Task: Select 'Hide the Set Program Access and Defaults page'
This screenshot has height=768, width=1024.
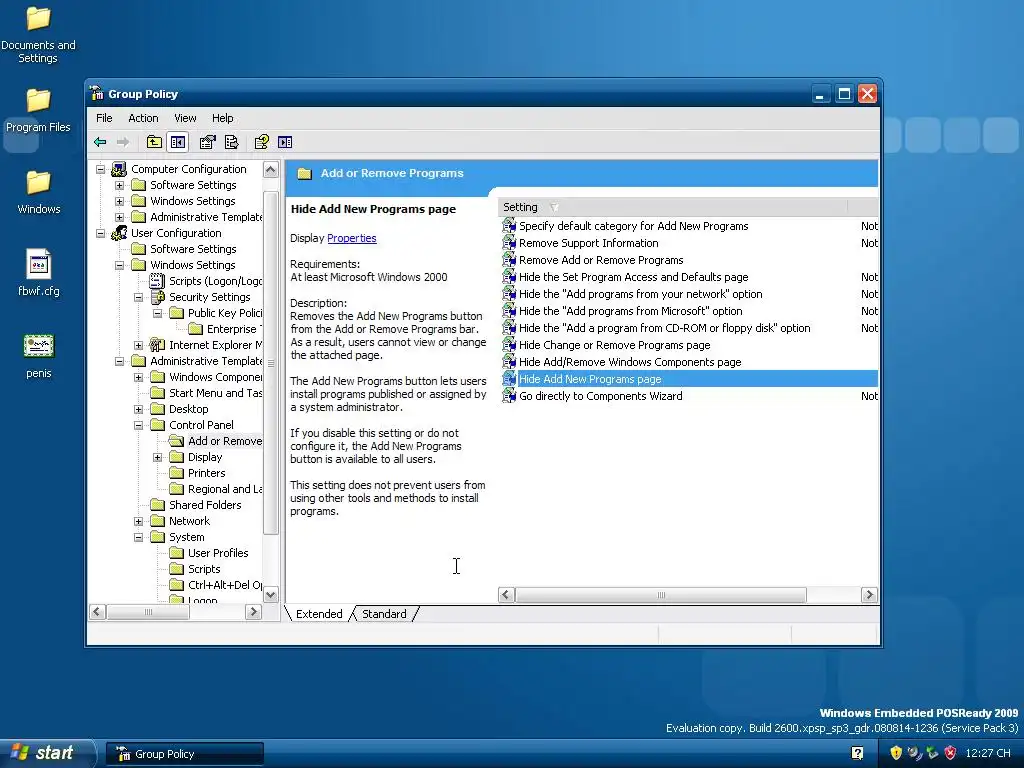Action: coord(633,277)
